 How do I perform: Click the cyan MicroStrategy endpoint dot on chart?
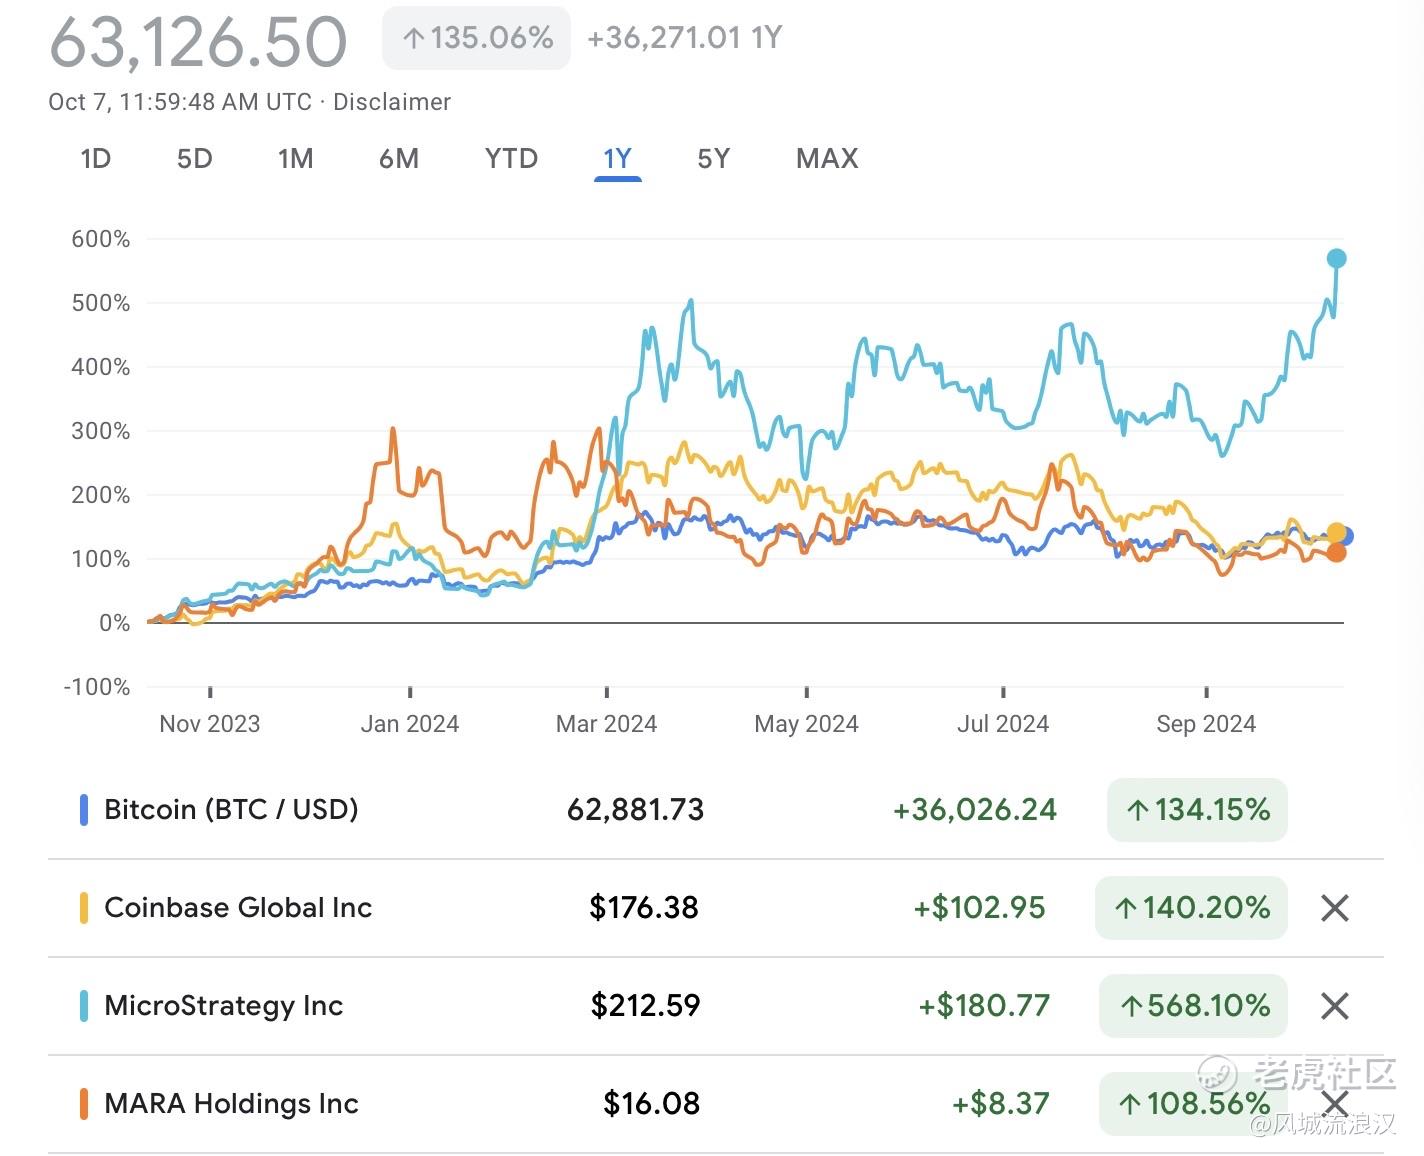point(1336,259)
